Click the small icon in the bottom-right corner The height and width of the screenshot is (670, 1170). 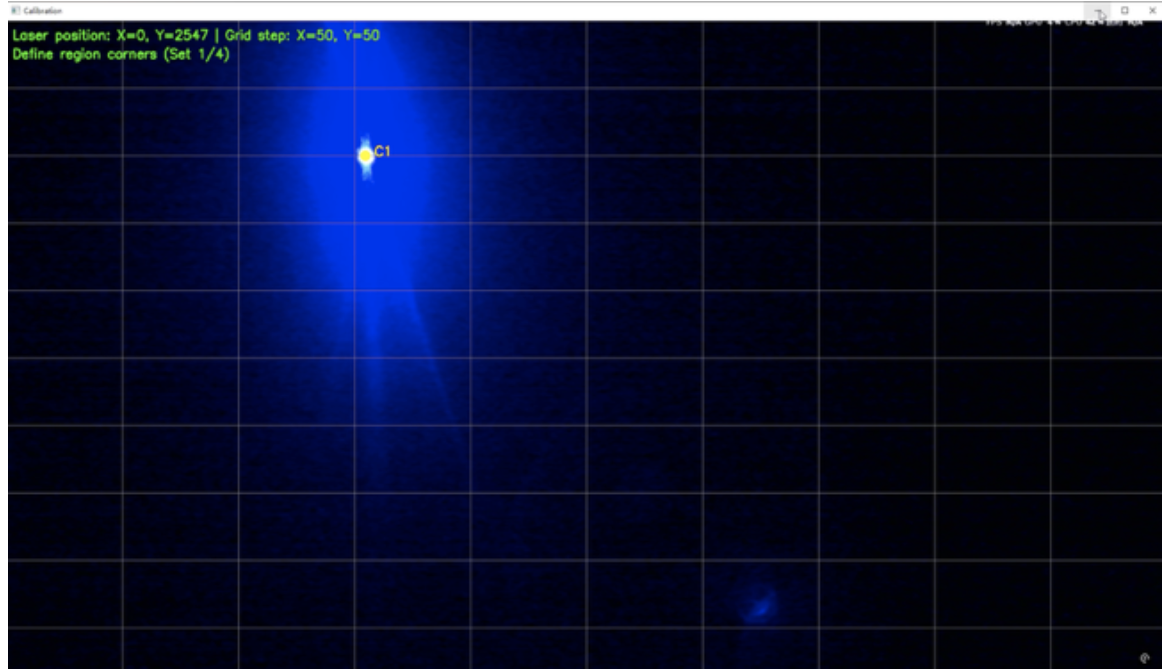coord(1143,657)
